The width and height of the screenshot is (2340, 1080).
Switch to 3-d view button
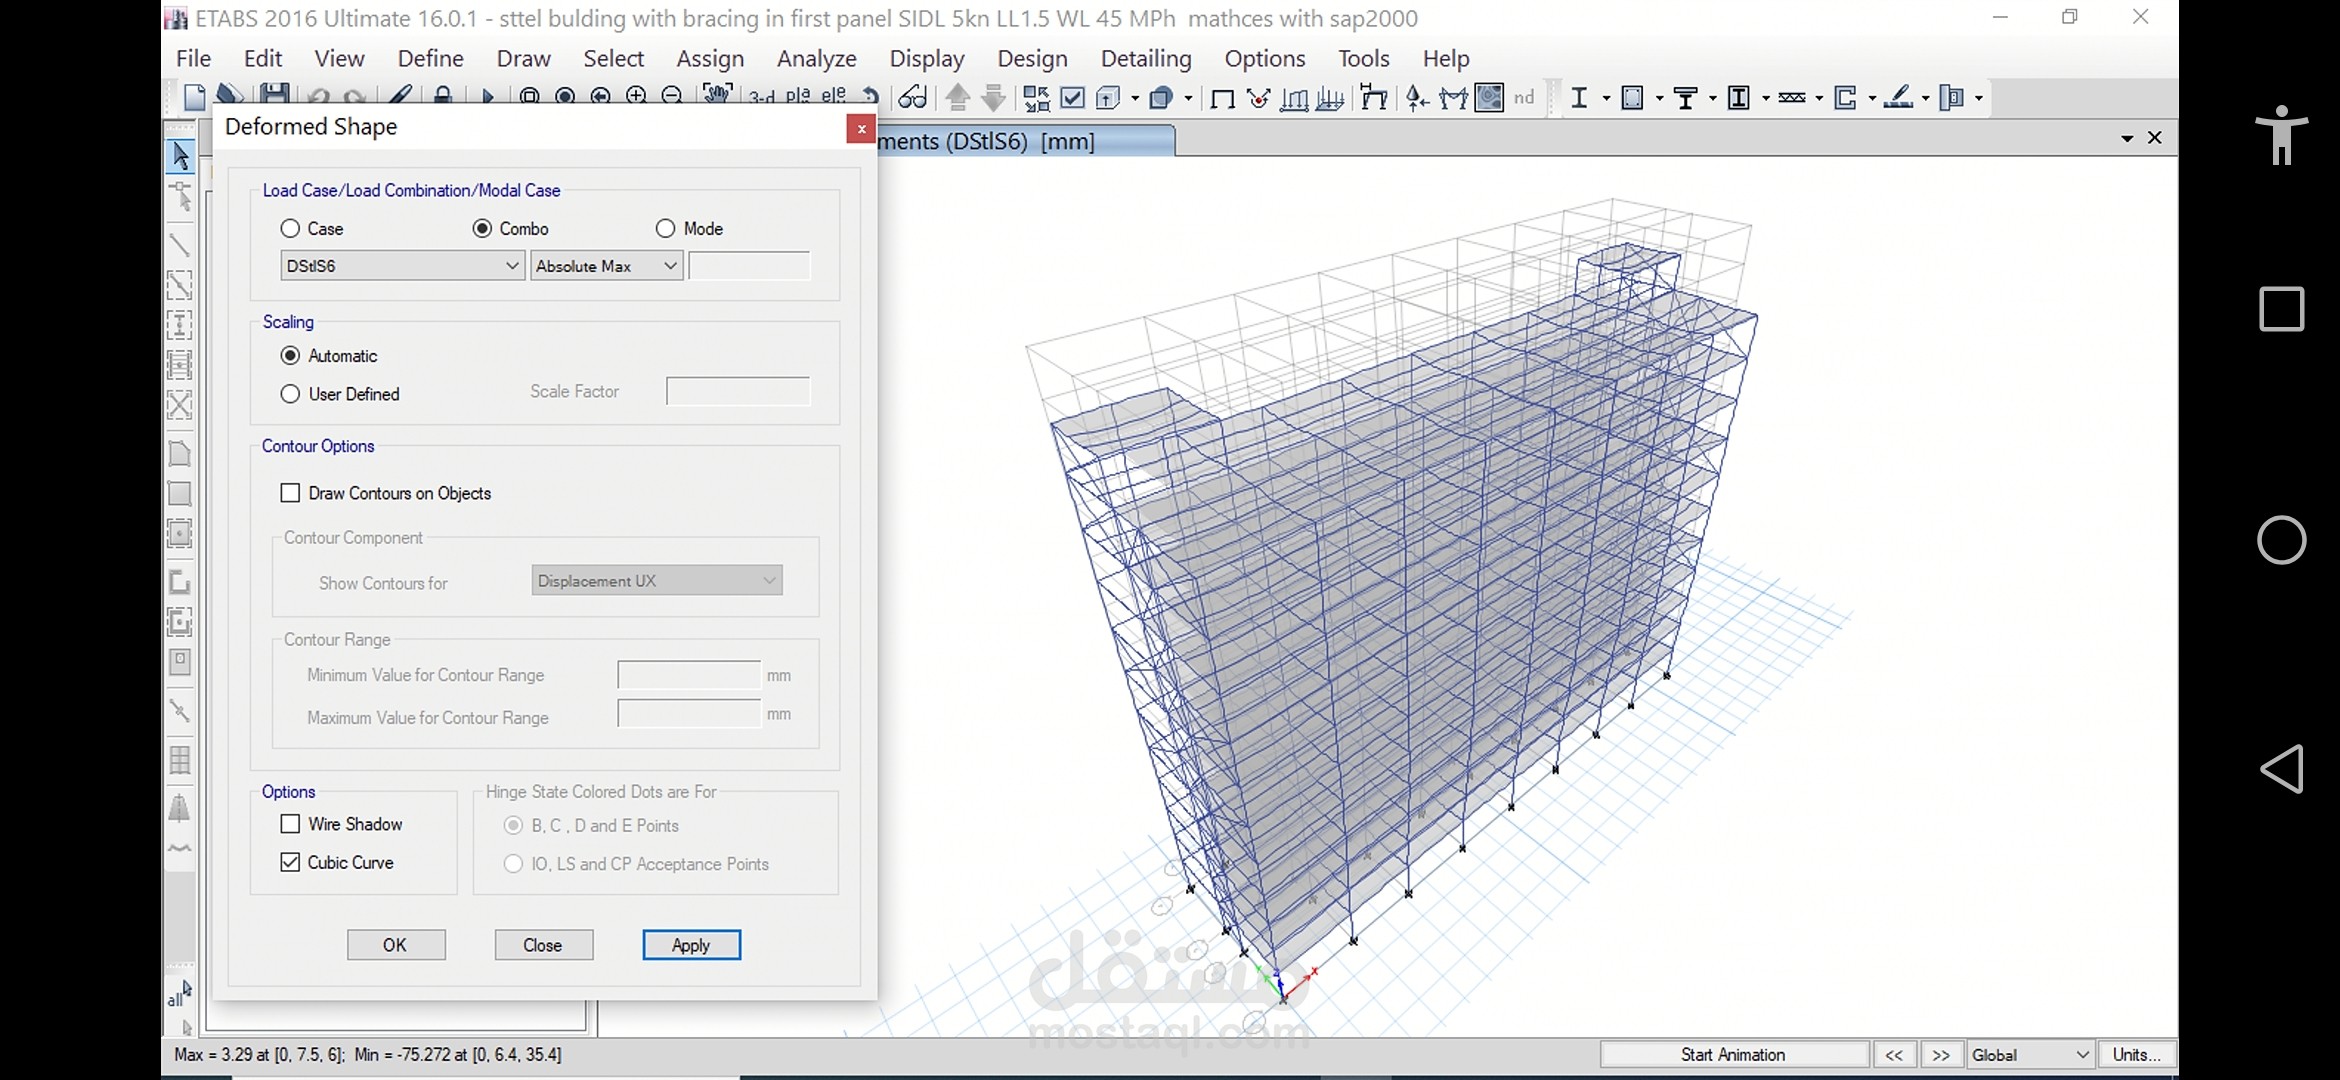tap(762, 97)
